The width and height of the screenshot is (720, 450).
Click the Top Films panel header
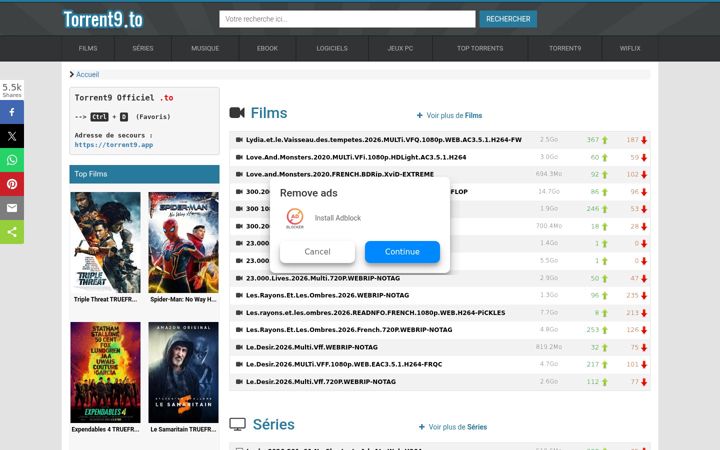144,174
